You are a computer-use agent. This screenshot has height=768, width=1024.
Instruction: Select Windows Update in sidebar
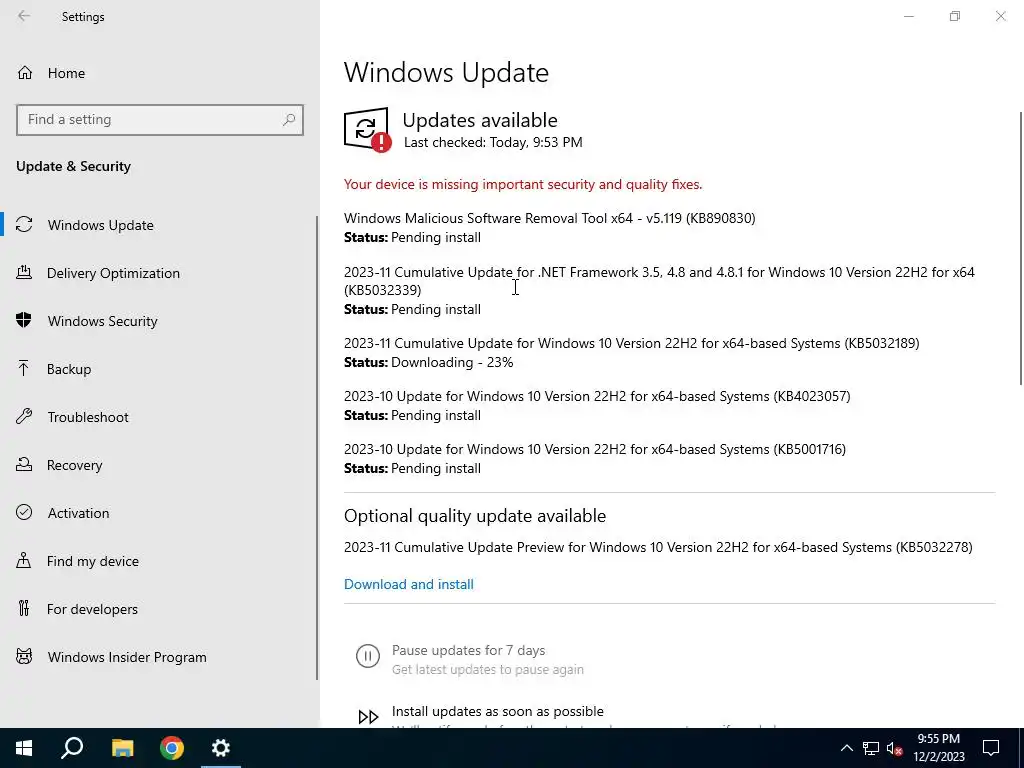coord(100,225)
